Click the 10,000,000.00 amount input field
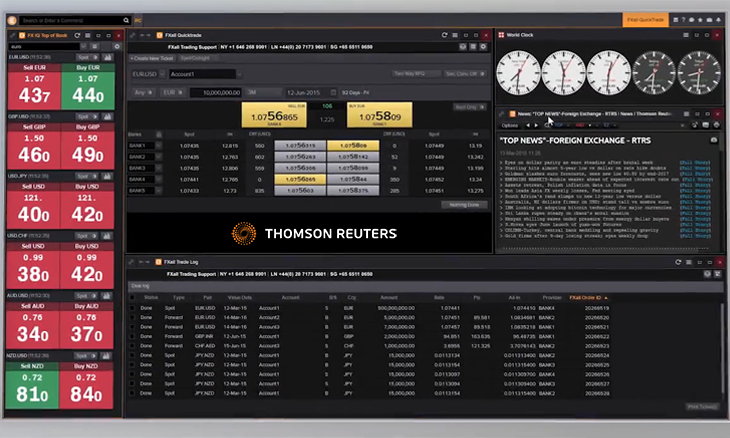Screen dimensions: 730x438 pyautogui.click(x=211, y=91)
